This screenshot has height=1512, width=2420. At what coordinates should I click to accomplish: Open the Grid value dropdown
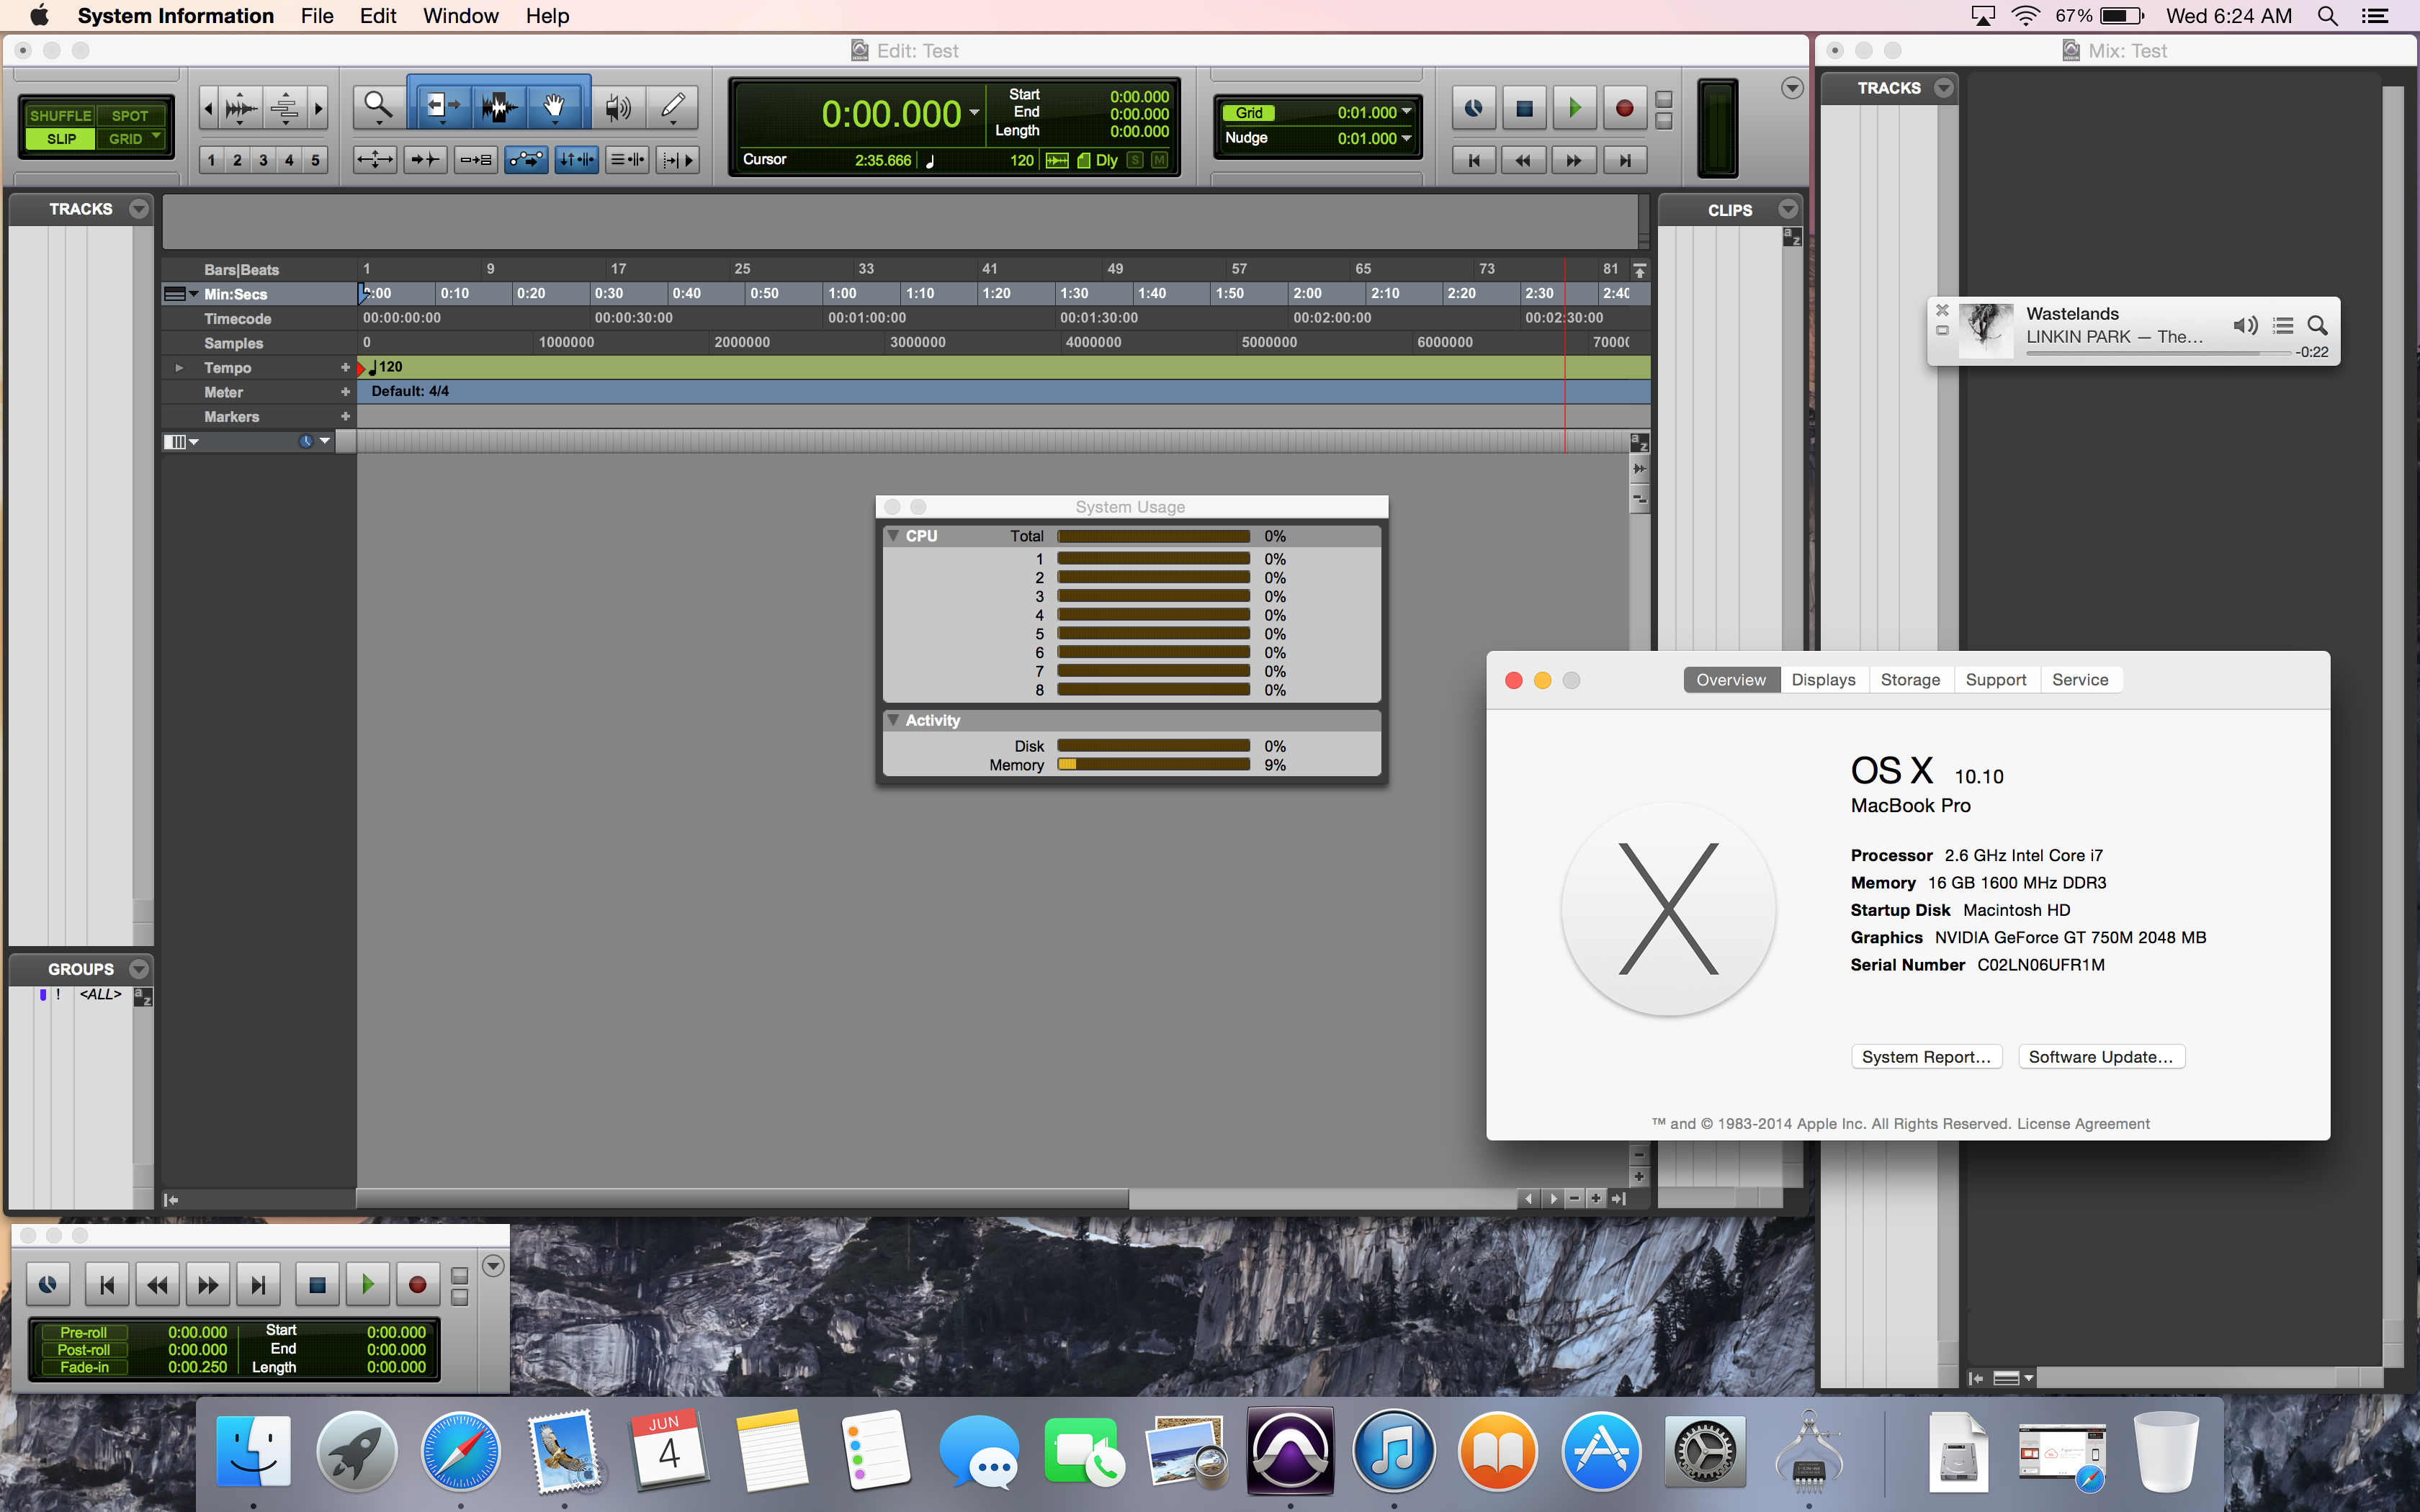point(1407,112)
